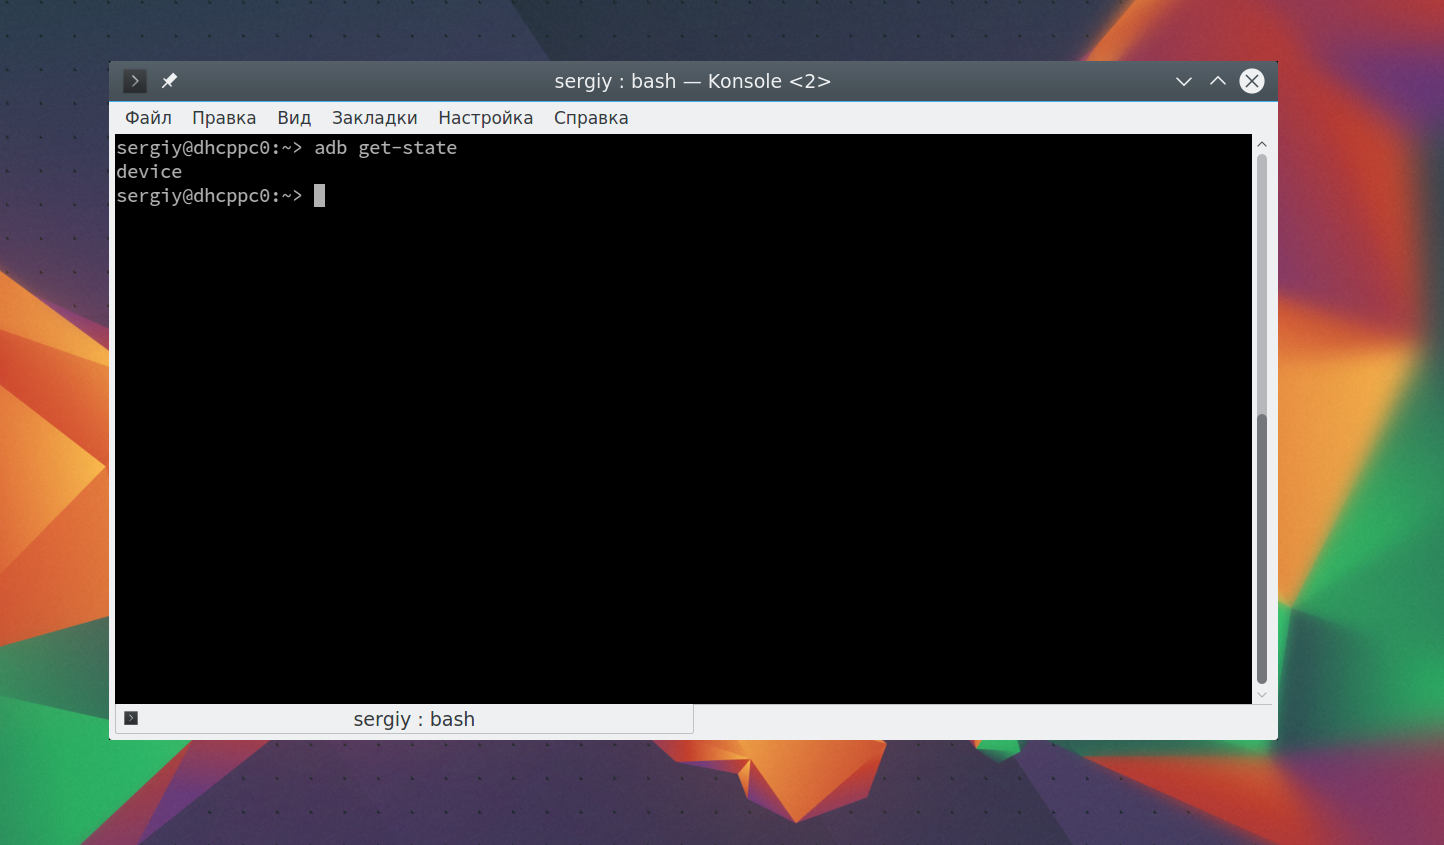Image resolution: width=1444 pixels, height=845 pixels.
Task: Open the Konsole window menu icon
Action: (x=135, y=81)
